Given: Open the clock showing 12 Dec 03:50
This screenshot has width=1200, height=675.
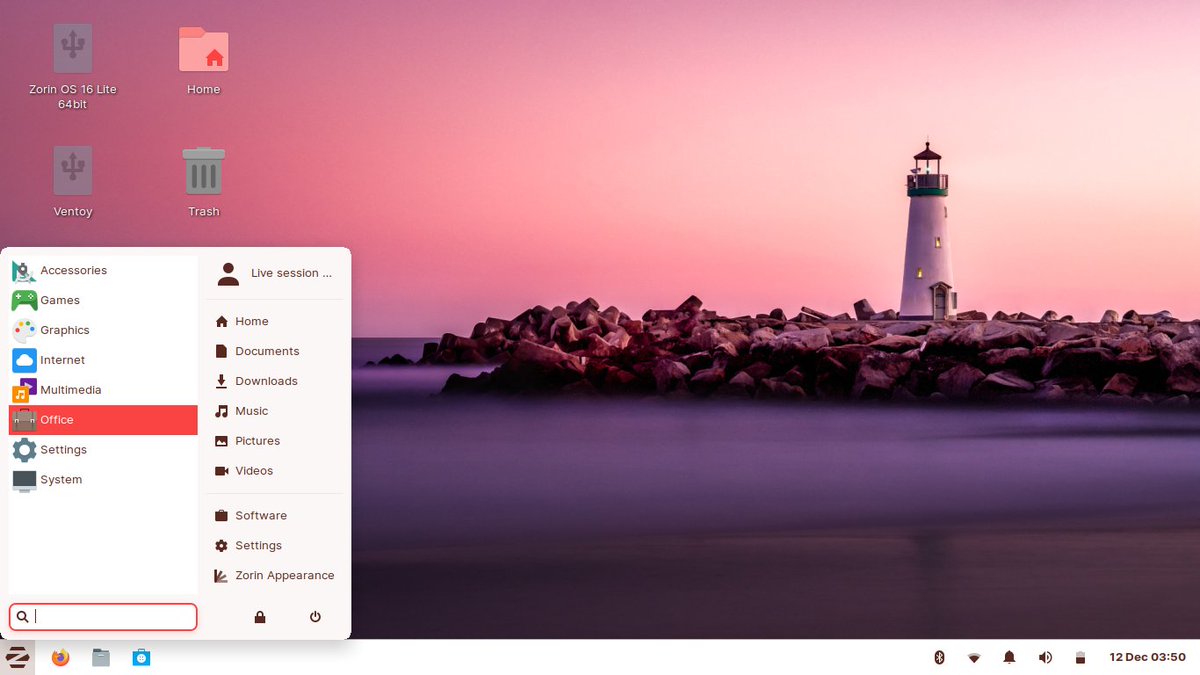Looking at the screenshot, I should click(x=1147, y=657).
